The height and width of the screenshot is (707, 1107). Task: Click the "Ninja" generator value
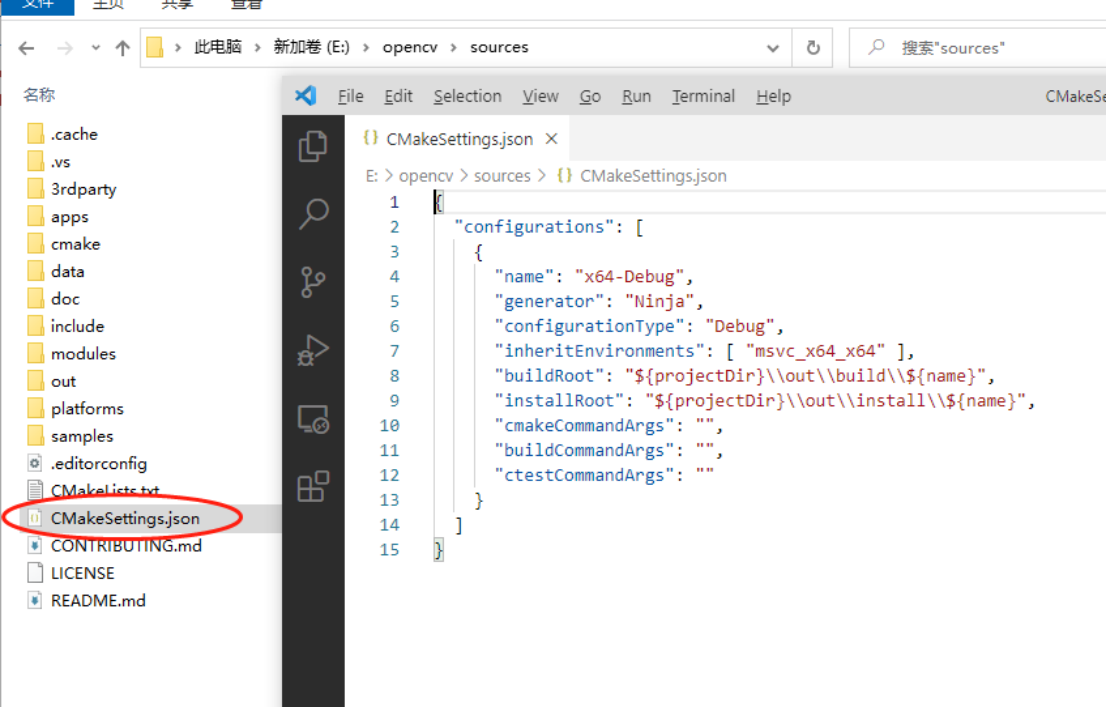[659, 302]
